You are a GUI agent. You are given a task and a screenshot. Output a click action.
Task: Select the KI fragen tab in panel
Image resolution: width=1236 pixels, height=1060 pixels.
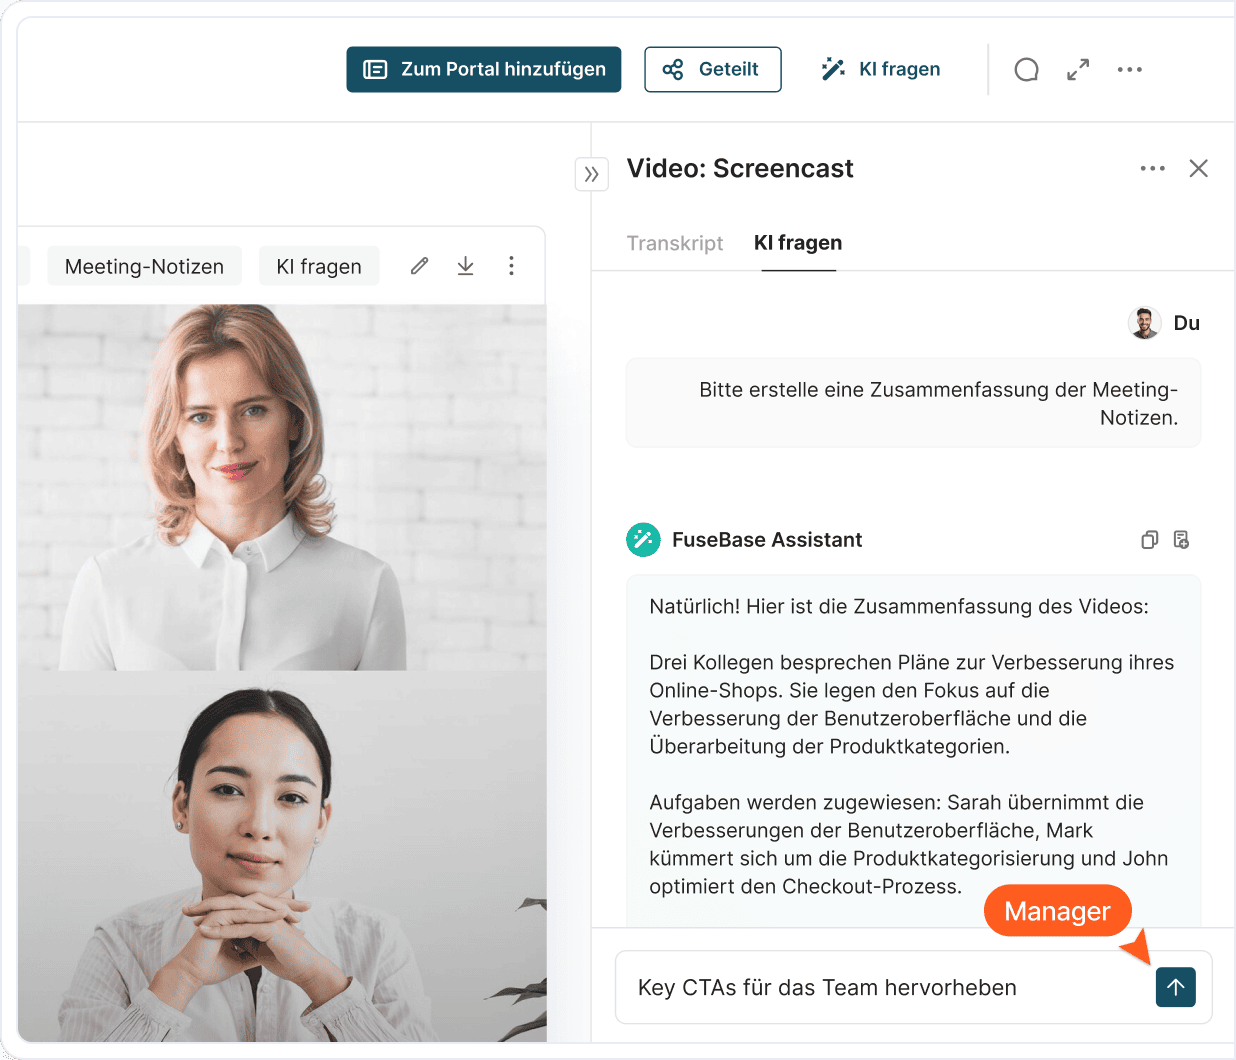point(798,243)
